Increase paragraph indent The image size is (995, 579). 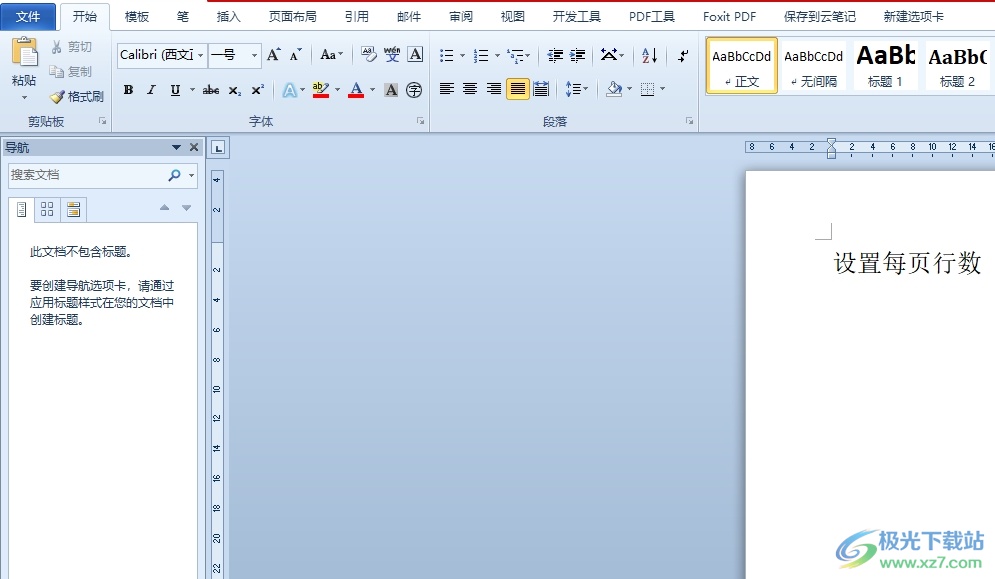pos(577,56)
